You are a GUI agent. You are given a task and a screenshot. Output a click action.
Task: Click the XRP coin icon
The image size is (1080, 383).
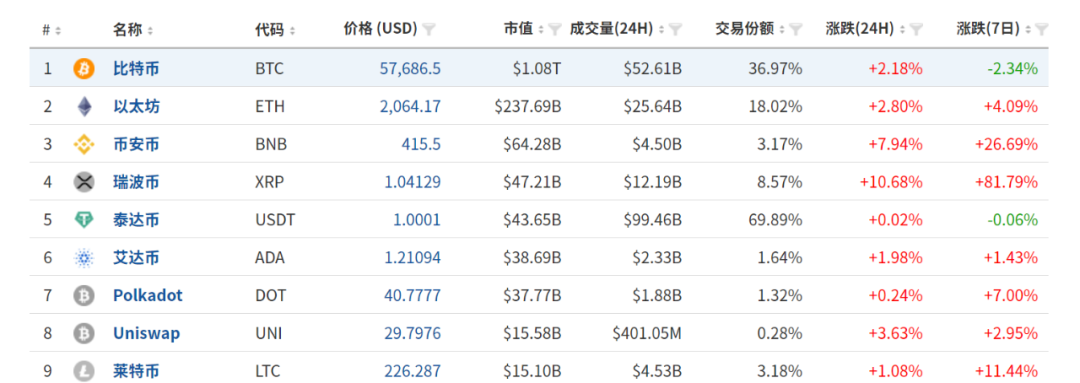pyautogui.click(x=83, y=183)
